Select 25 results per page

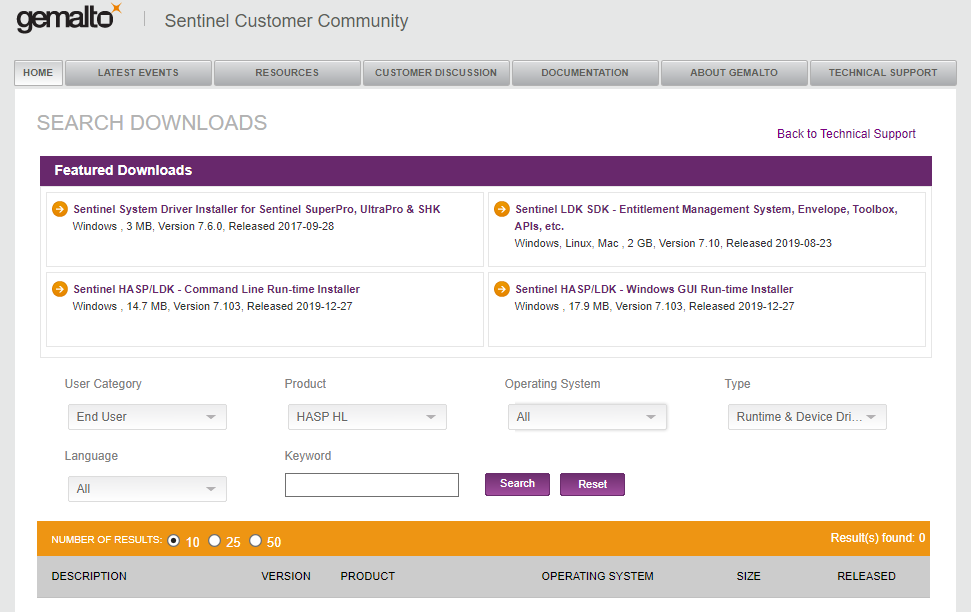coord(214,541)
